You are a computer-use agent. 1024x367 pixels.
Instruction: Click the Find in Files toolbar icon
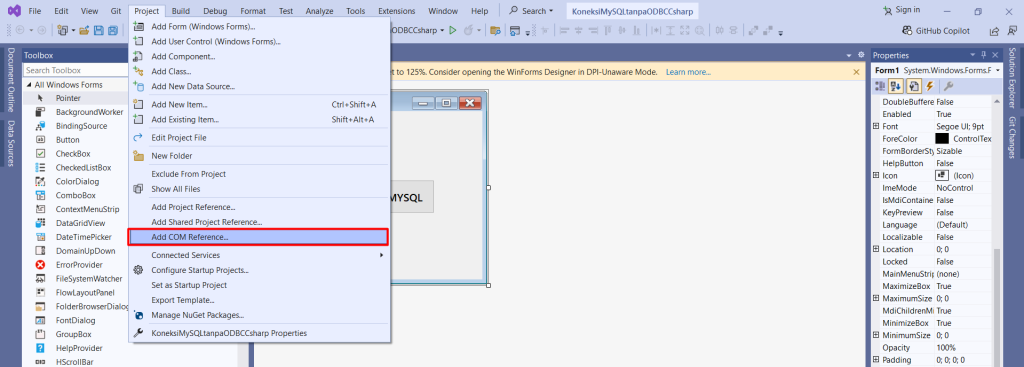coord(495,31)
